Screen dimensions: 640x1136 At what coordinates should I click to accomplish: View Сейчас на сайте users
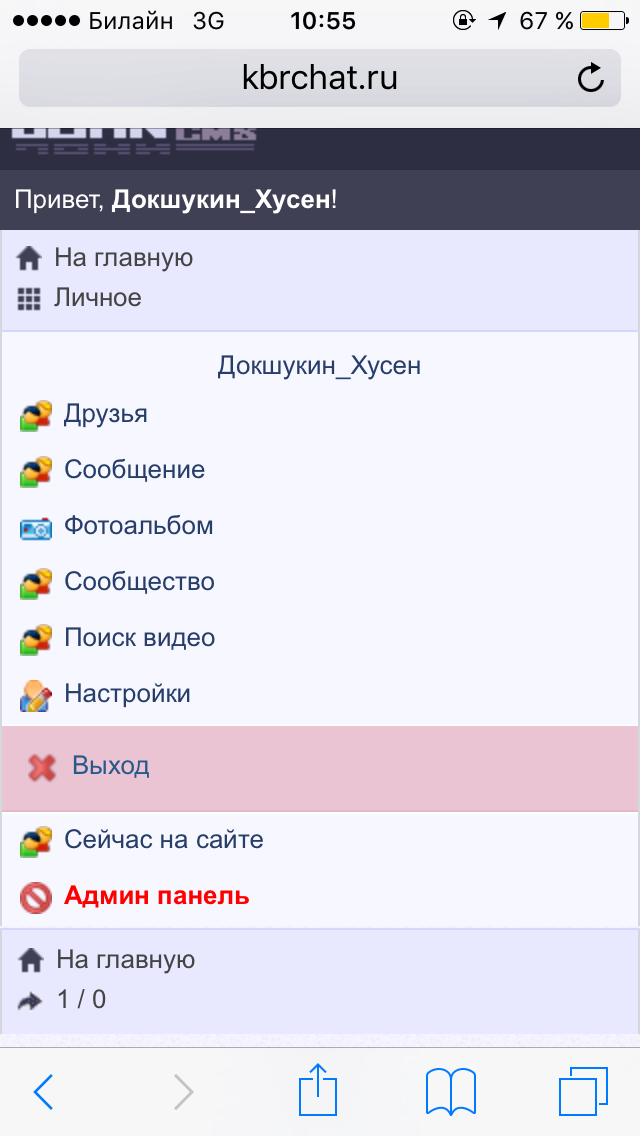[x=164, y=839]
